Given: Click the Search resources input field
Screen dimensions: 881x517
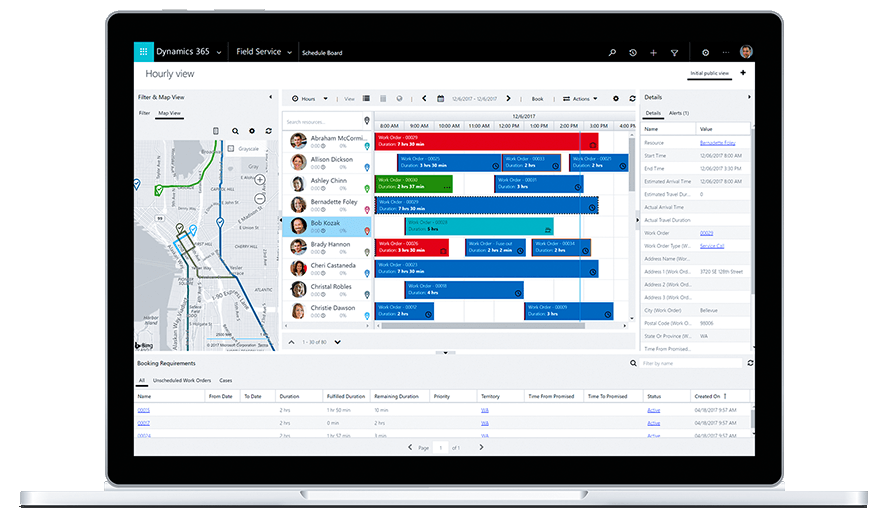Looking at the screenshot, I should 322,121.
